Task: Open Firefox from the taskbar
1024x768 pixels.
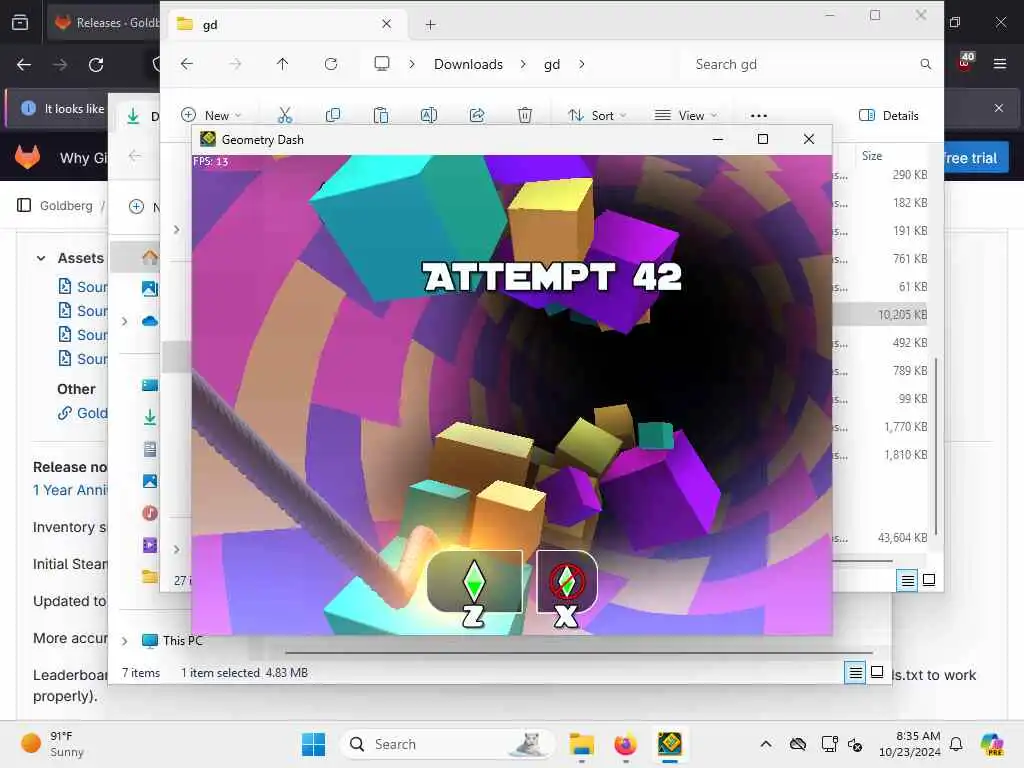Action: click(x=626, y=744)
